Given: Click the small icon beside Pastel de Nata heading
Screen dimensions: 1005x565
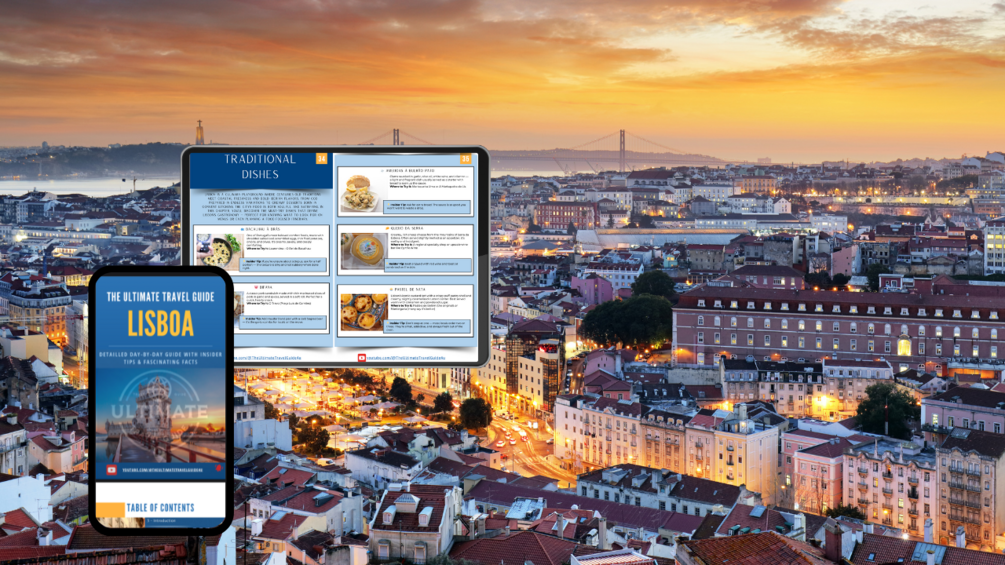Looking at the screenshot, I should (391, 290).
